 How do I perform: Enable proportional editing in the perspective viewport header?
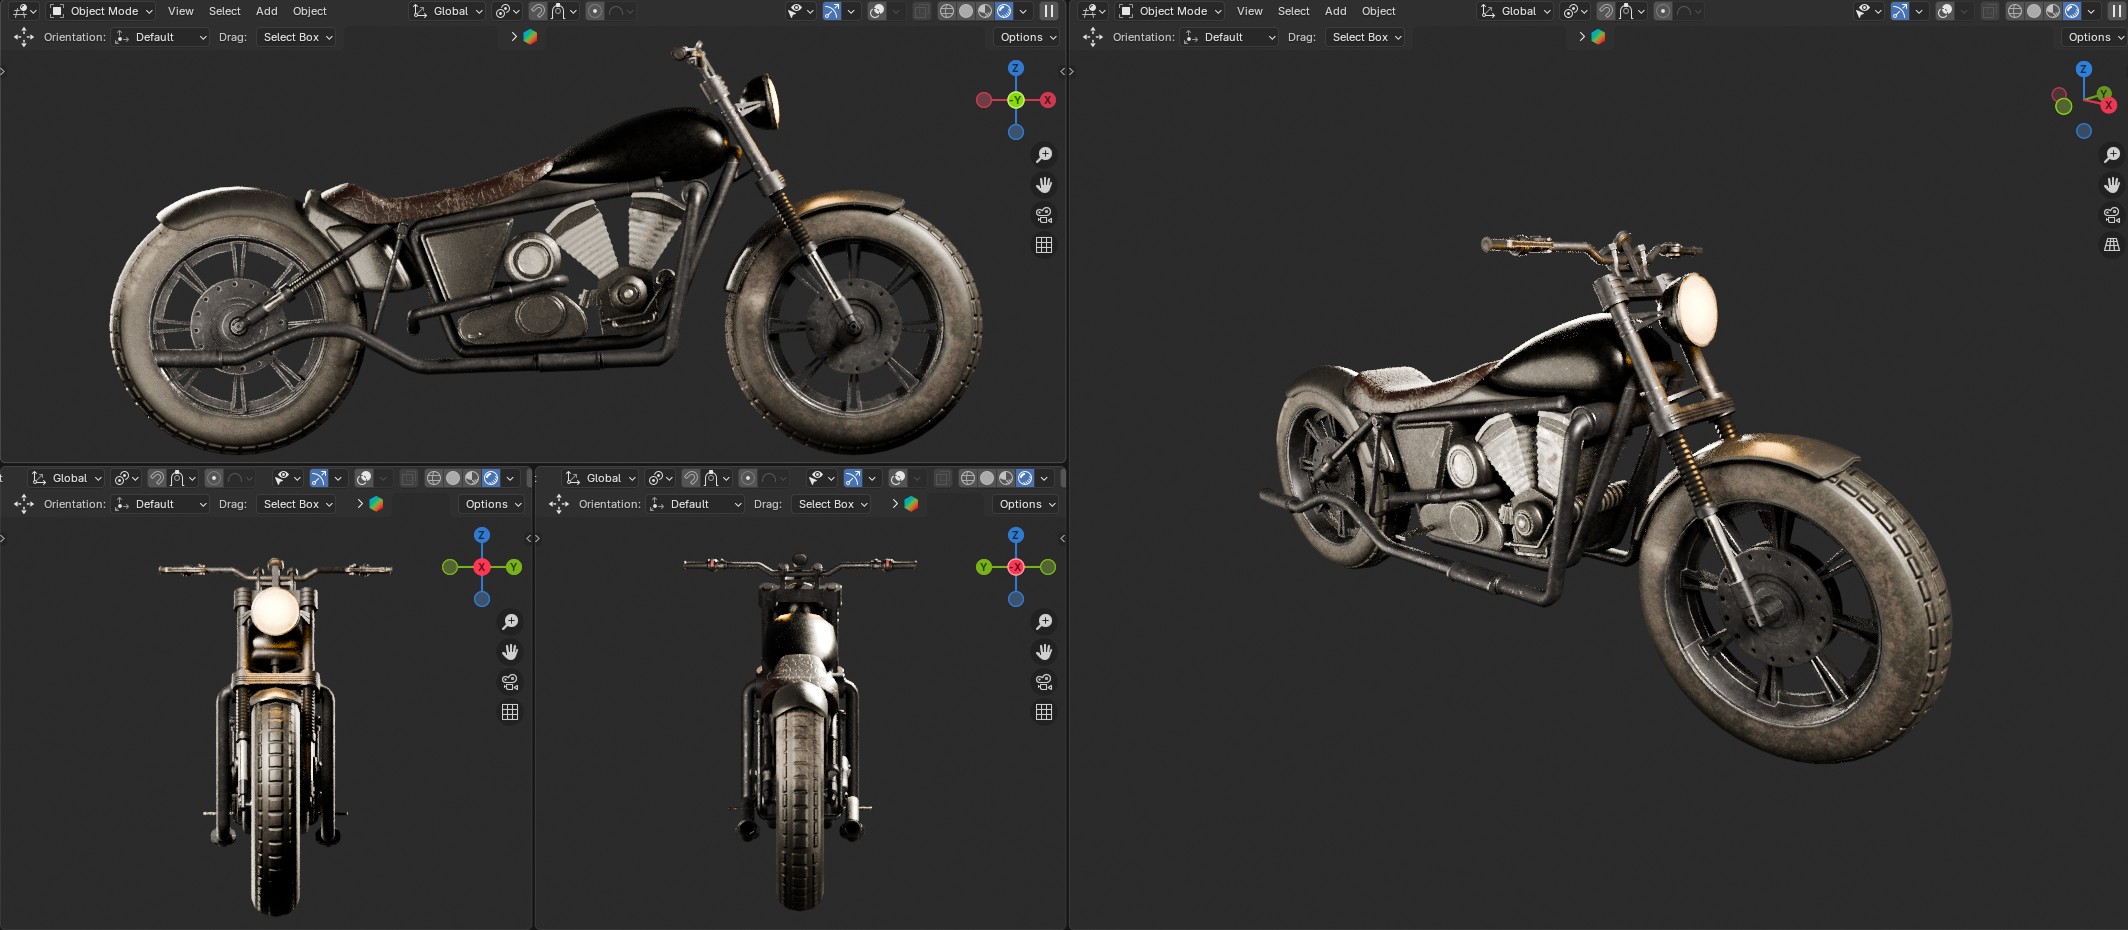[1663, 11]
